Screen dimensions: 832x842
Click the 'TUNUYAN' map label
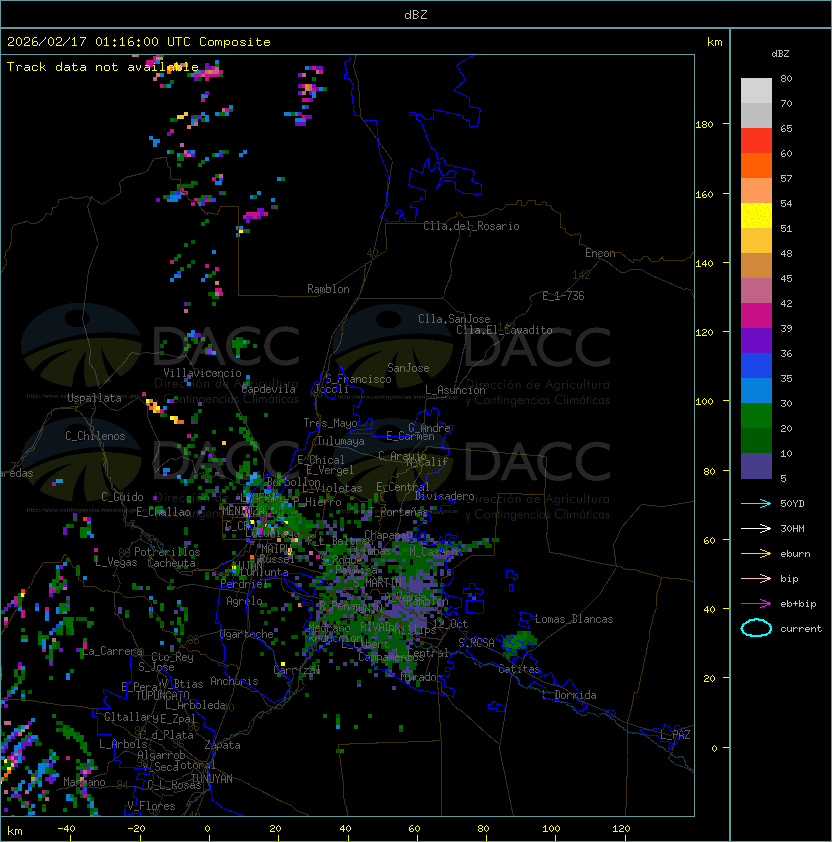click(x=212, y=779)
